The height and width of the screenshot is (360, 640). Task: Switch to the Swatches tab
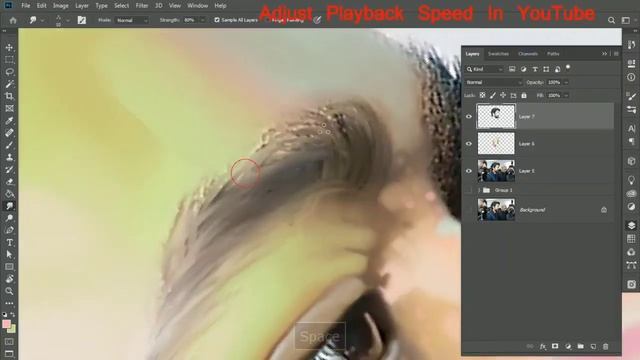pyautogui.click(x=498, y=54)
